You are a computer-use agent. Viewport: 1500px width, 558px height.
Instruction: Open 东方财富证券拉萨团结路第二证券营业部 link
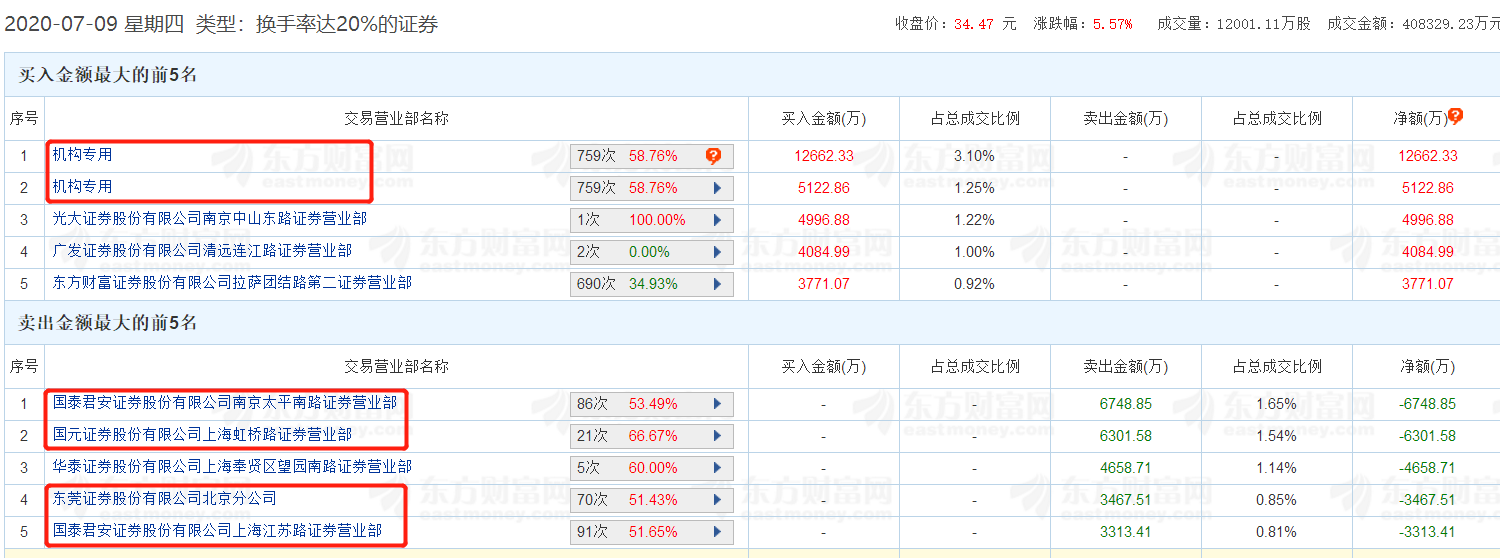[232, 283]
